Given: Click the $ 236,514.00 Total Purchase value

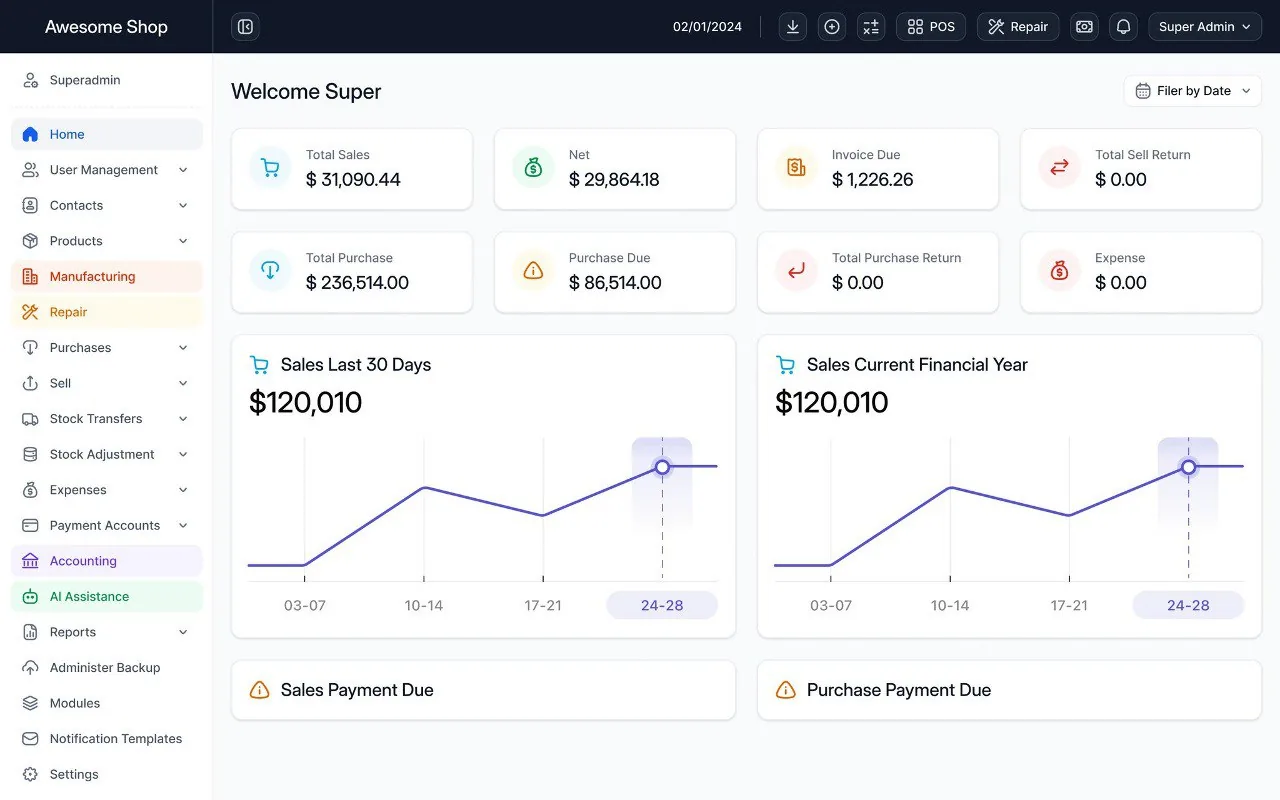Looking at the screenshot, I should point(357,283).
